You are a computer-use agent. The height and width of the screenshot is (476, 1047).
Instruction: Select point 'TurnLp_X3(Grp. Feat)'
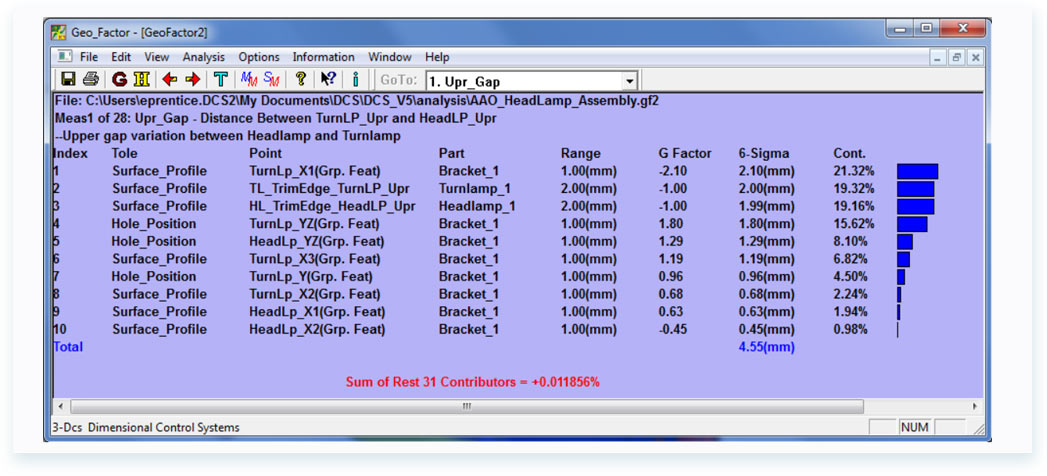pyautogui.click(x=315, y=259)
